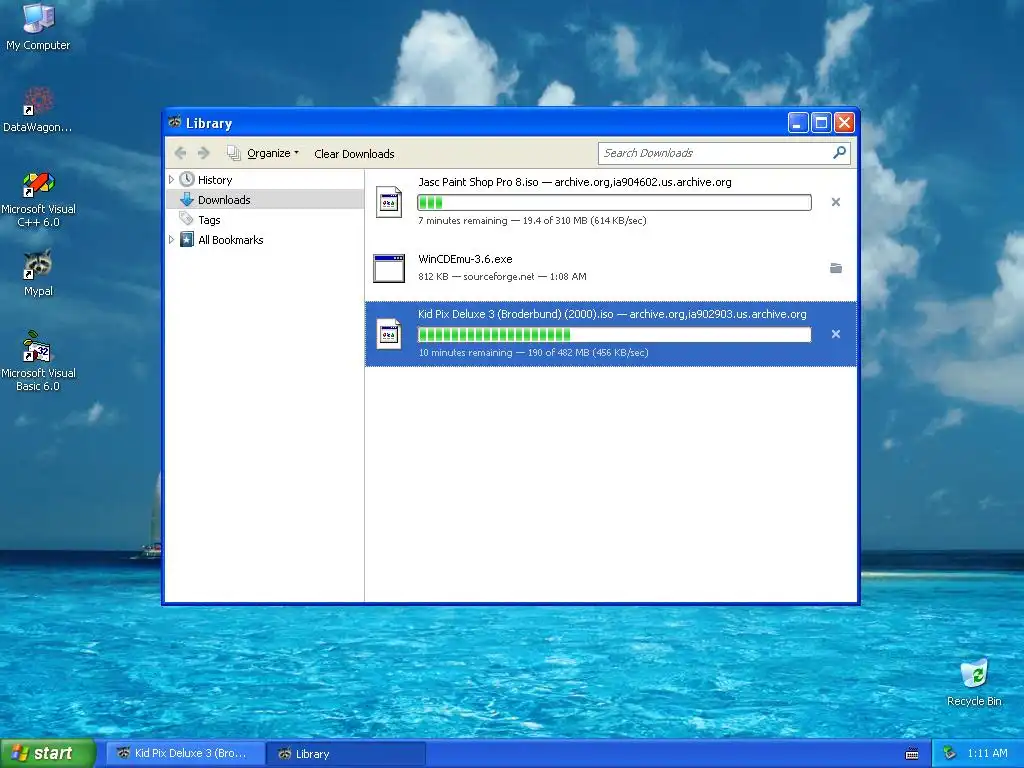Click the search magnifier icon

840,153
